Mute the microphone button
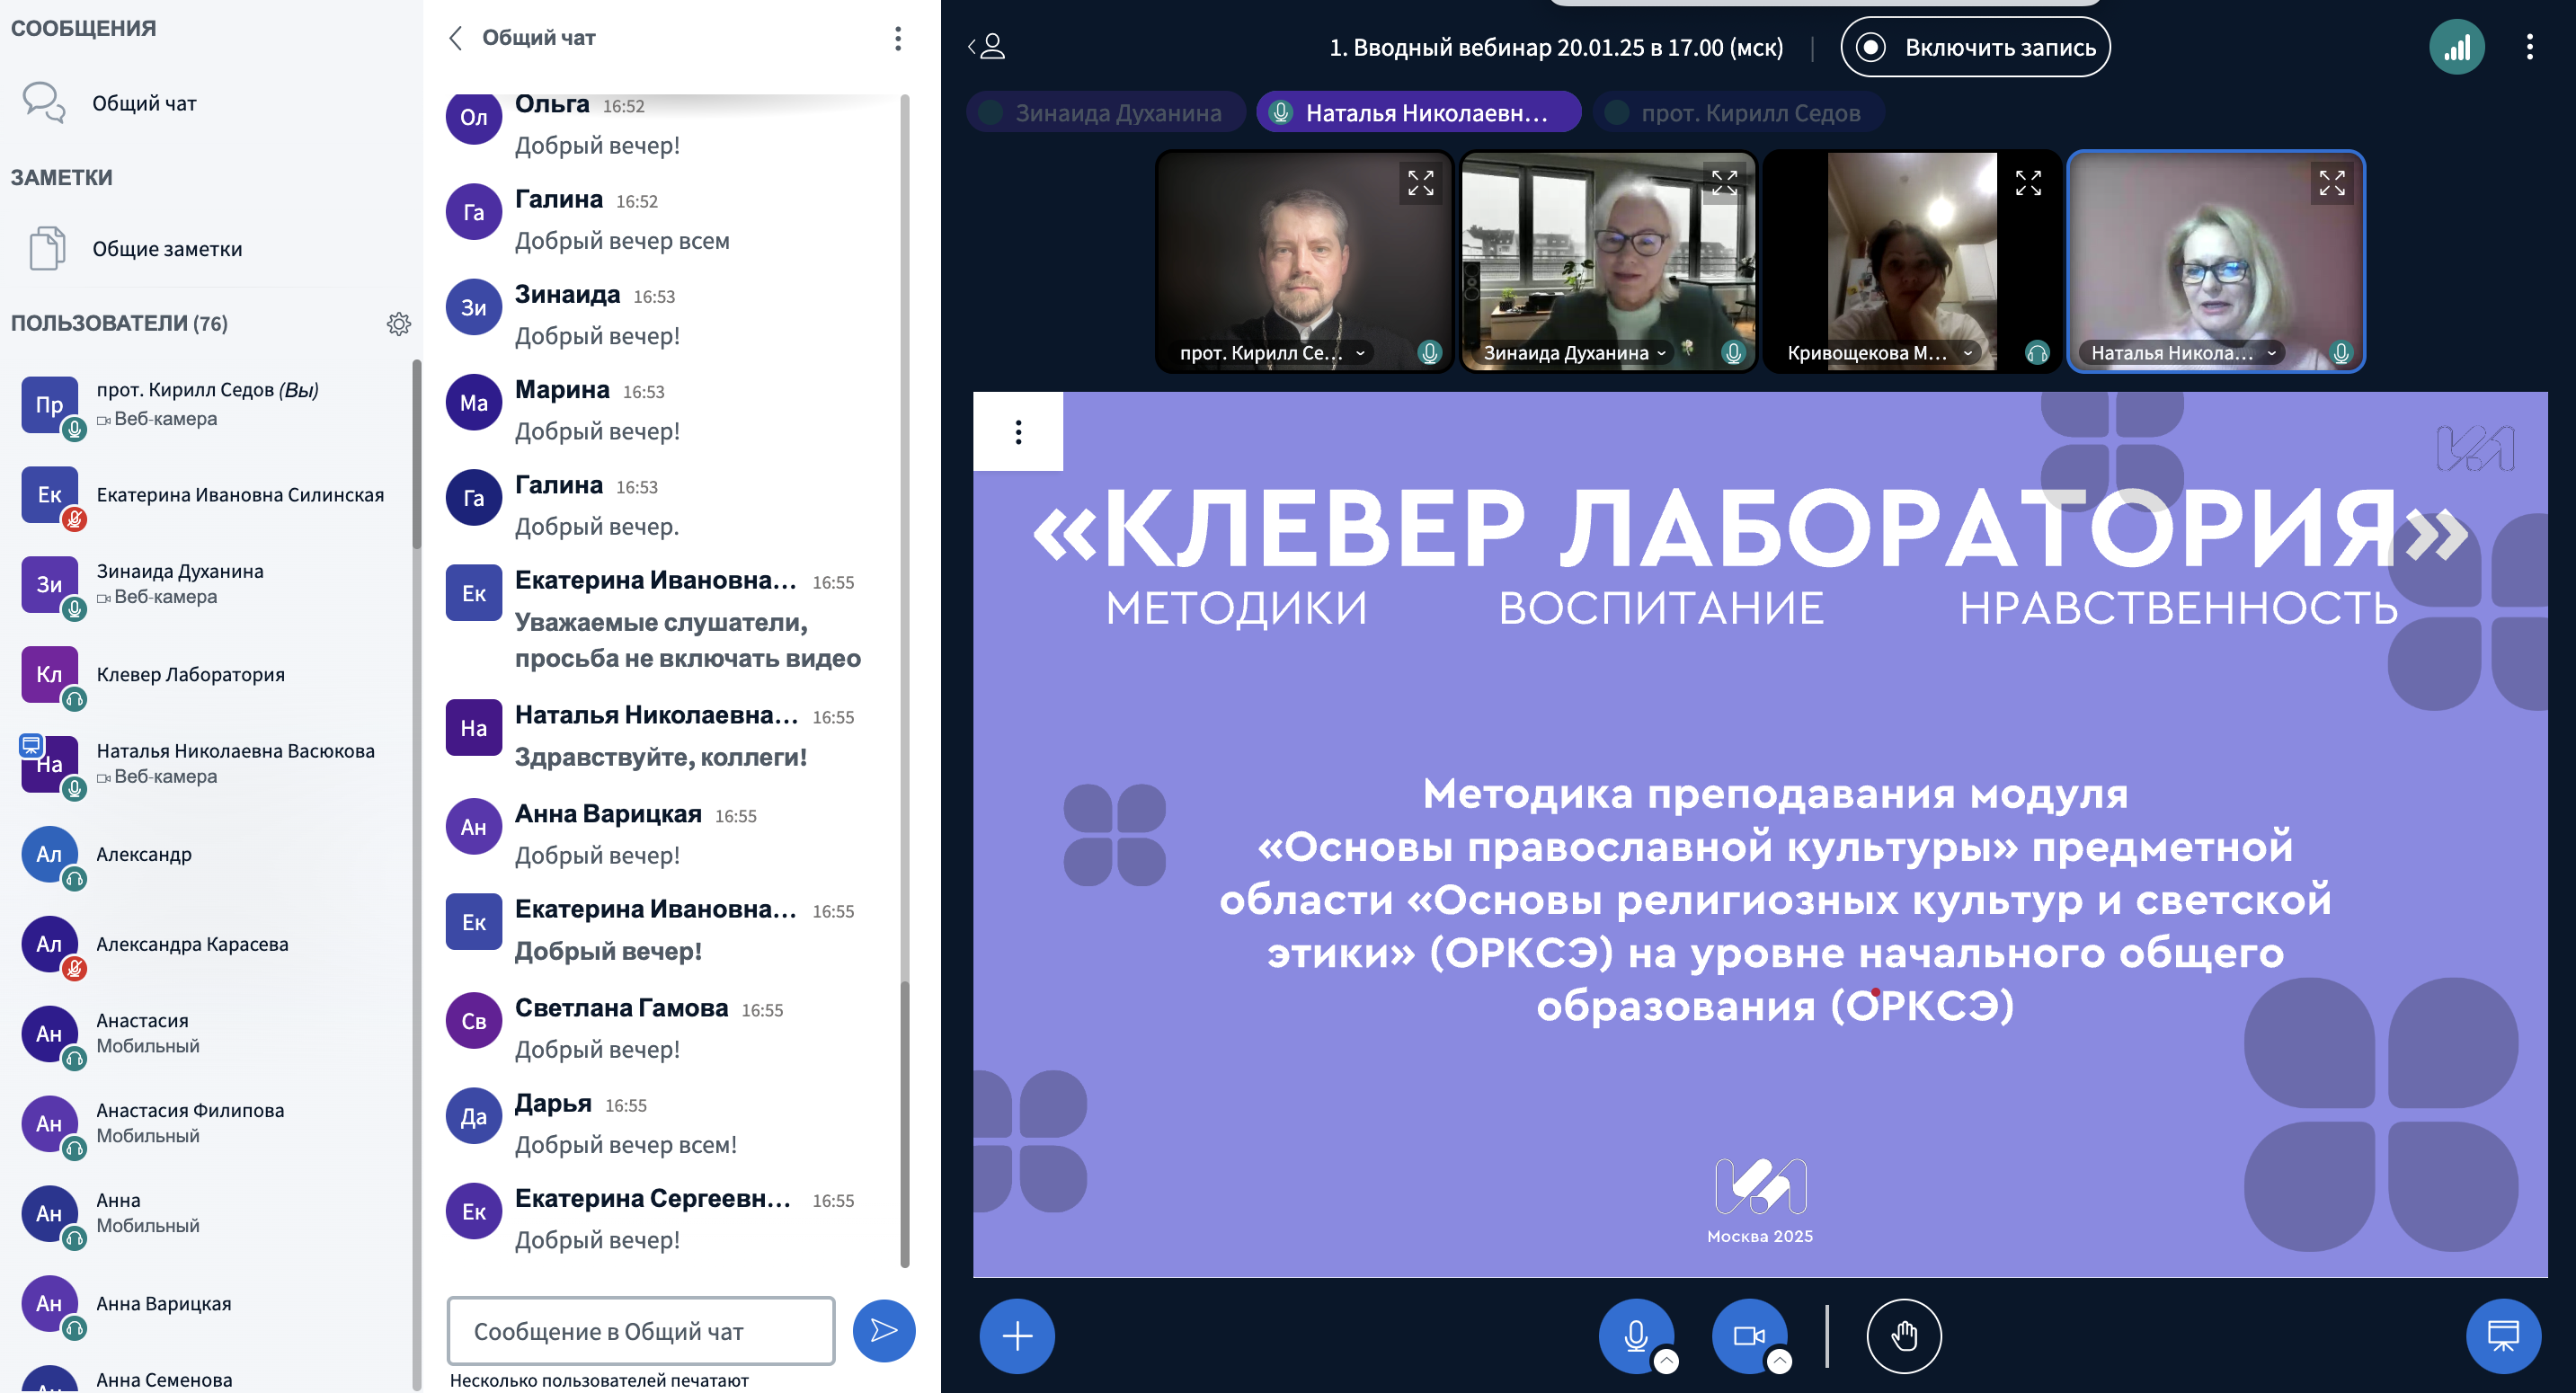Viewport: 2576px width, 1393px height. pyautogui.click(x=1635, y=1335)
